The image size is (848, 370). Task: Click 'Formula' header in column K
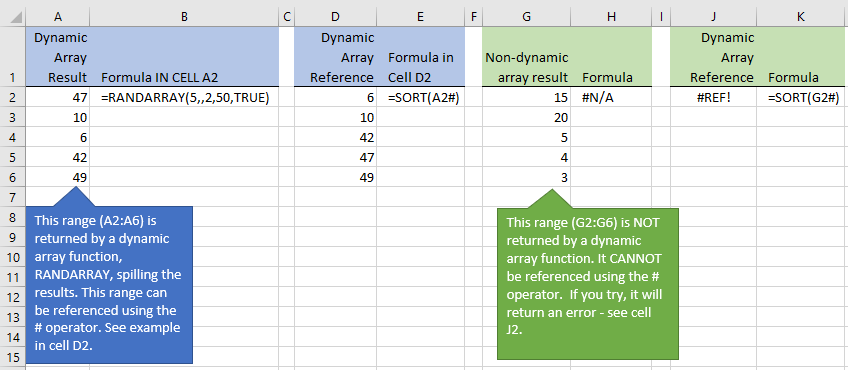coord(801,56)
